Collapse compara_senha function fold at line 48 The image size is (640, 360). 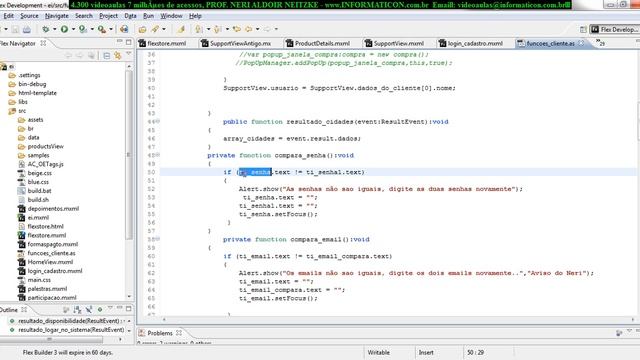(x=158, y=155)
